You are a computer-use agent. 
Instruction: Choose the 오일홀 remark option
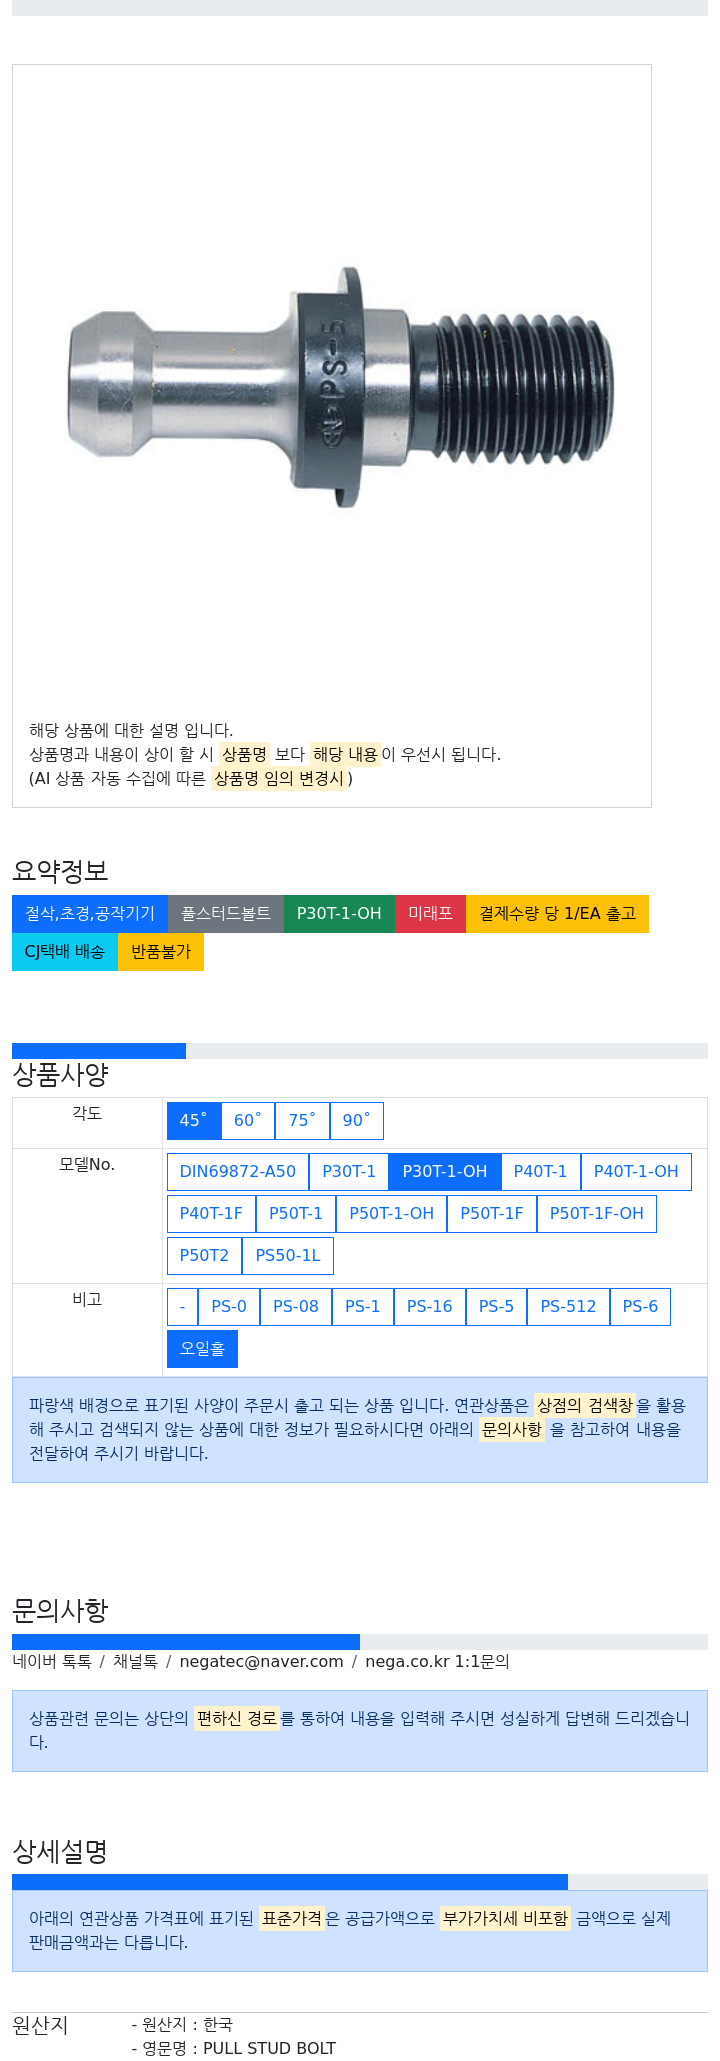tap(202, 1348)
